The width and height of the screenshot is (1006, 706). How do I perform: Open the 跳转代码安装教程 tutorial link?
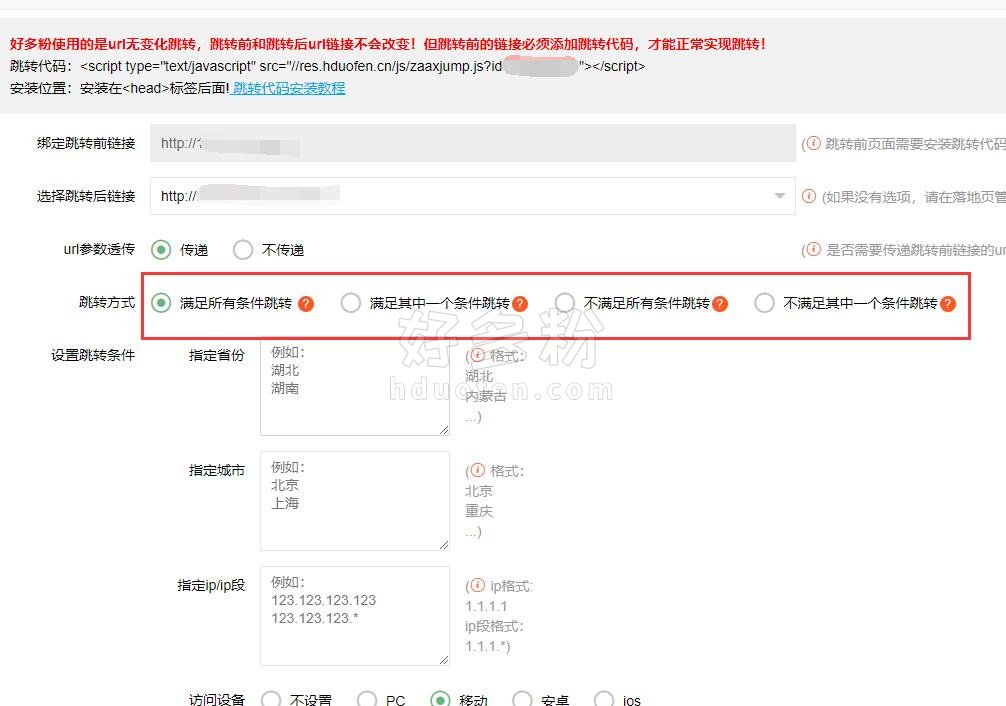click(288, 89)
